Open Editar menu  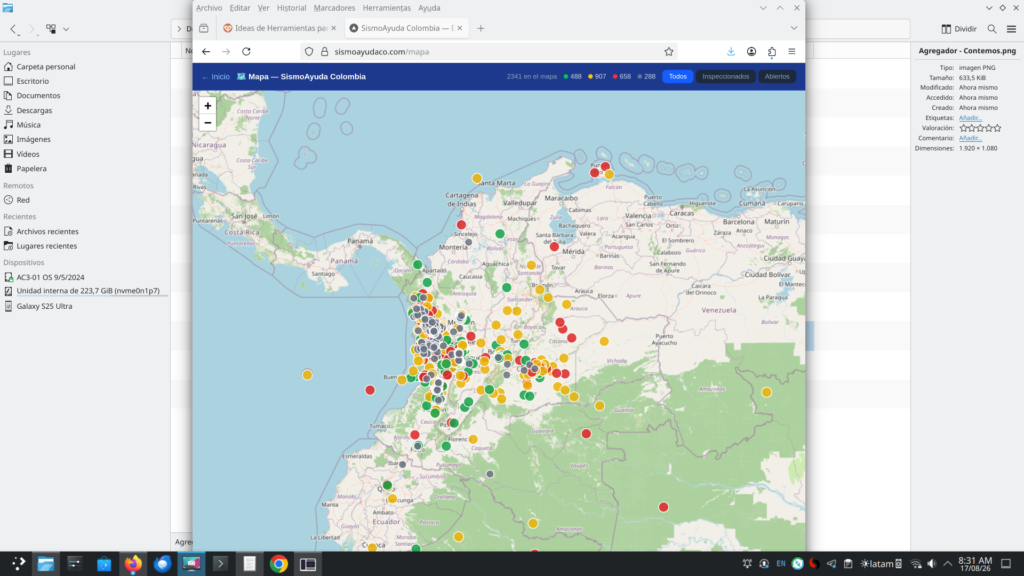pyautogui.click(x=240, y=8)
